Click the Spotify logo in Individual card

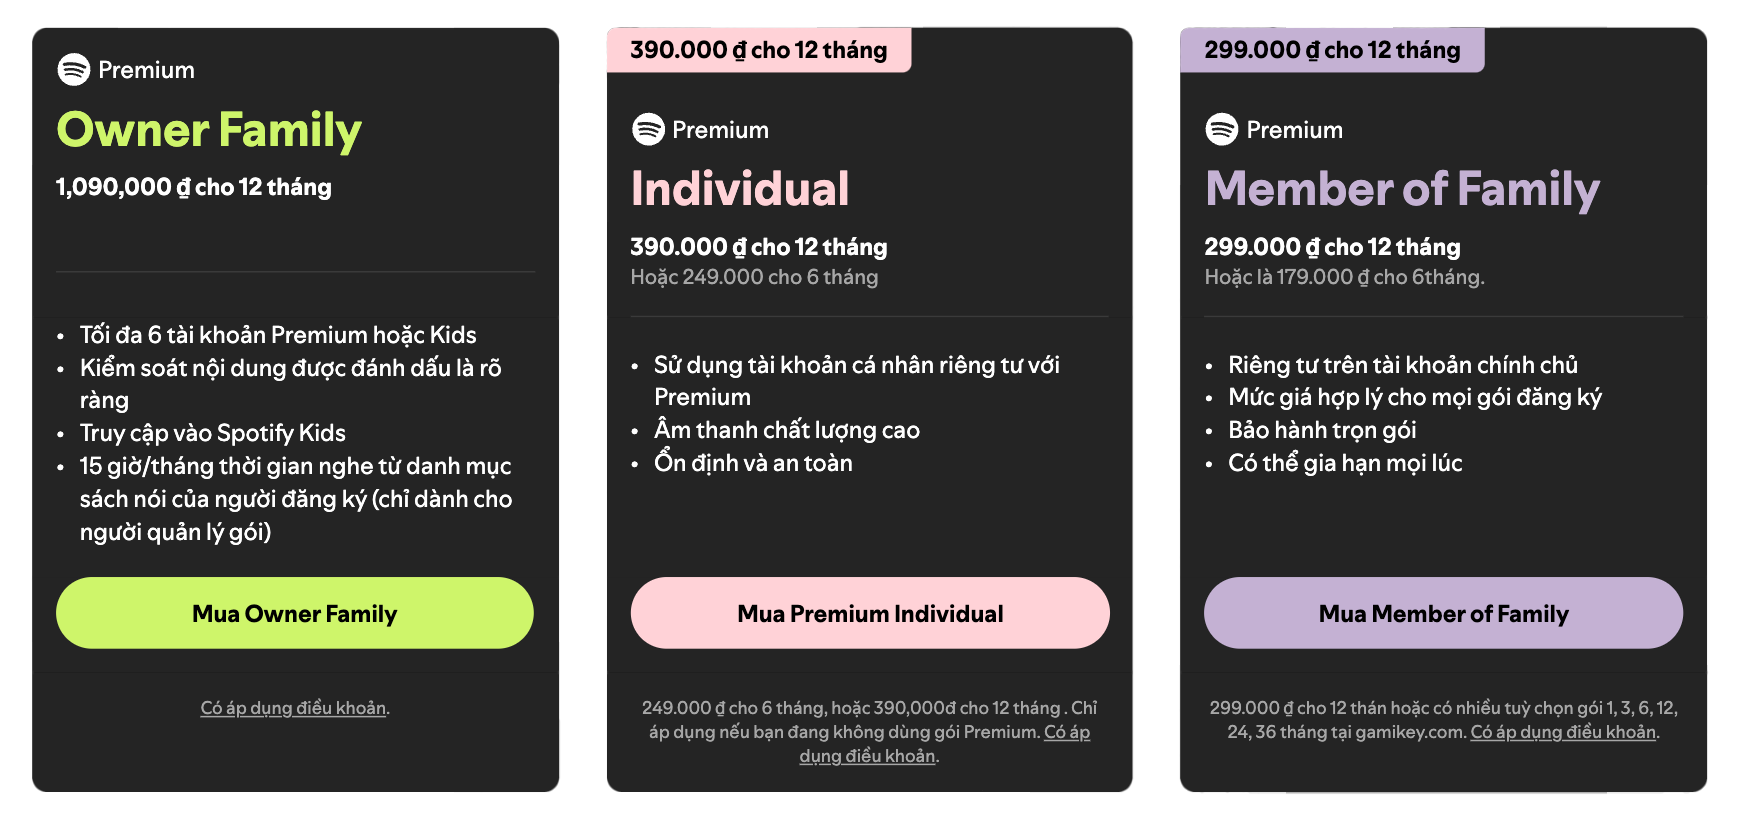pos(648,129)
